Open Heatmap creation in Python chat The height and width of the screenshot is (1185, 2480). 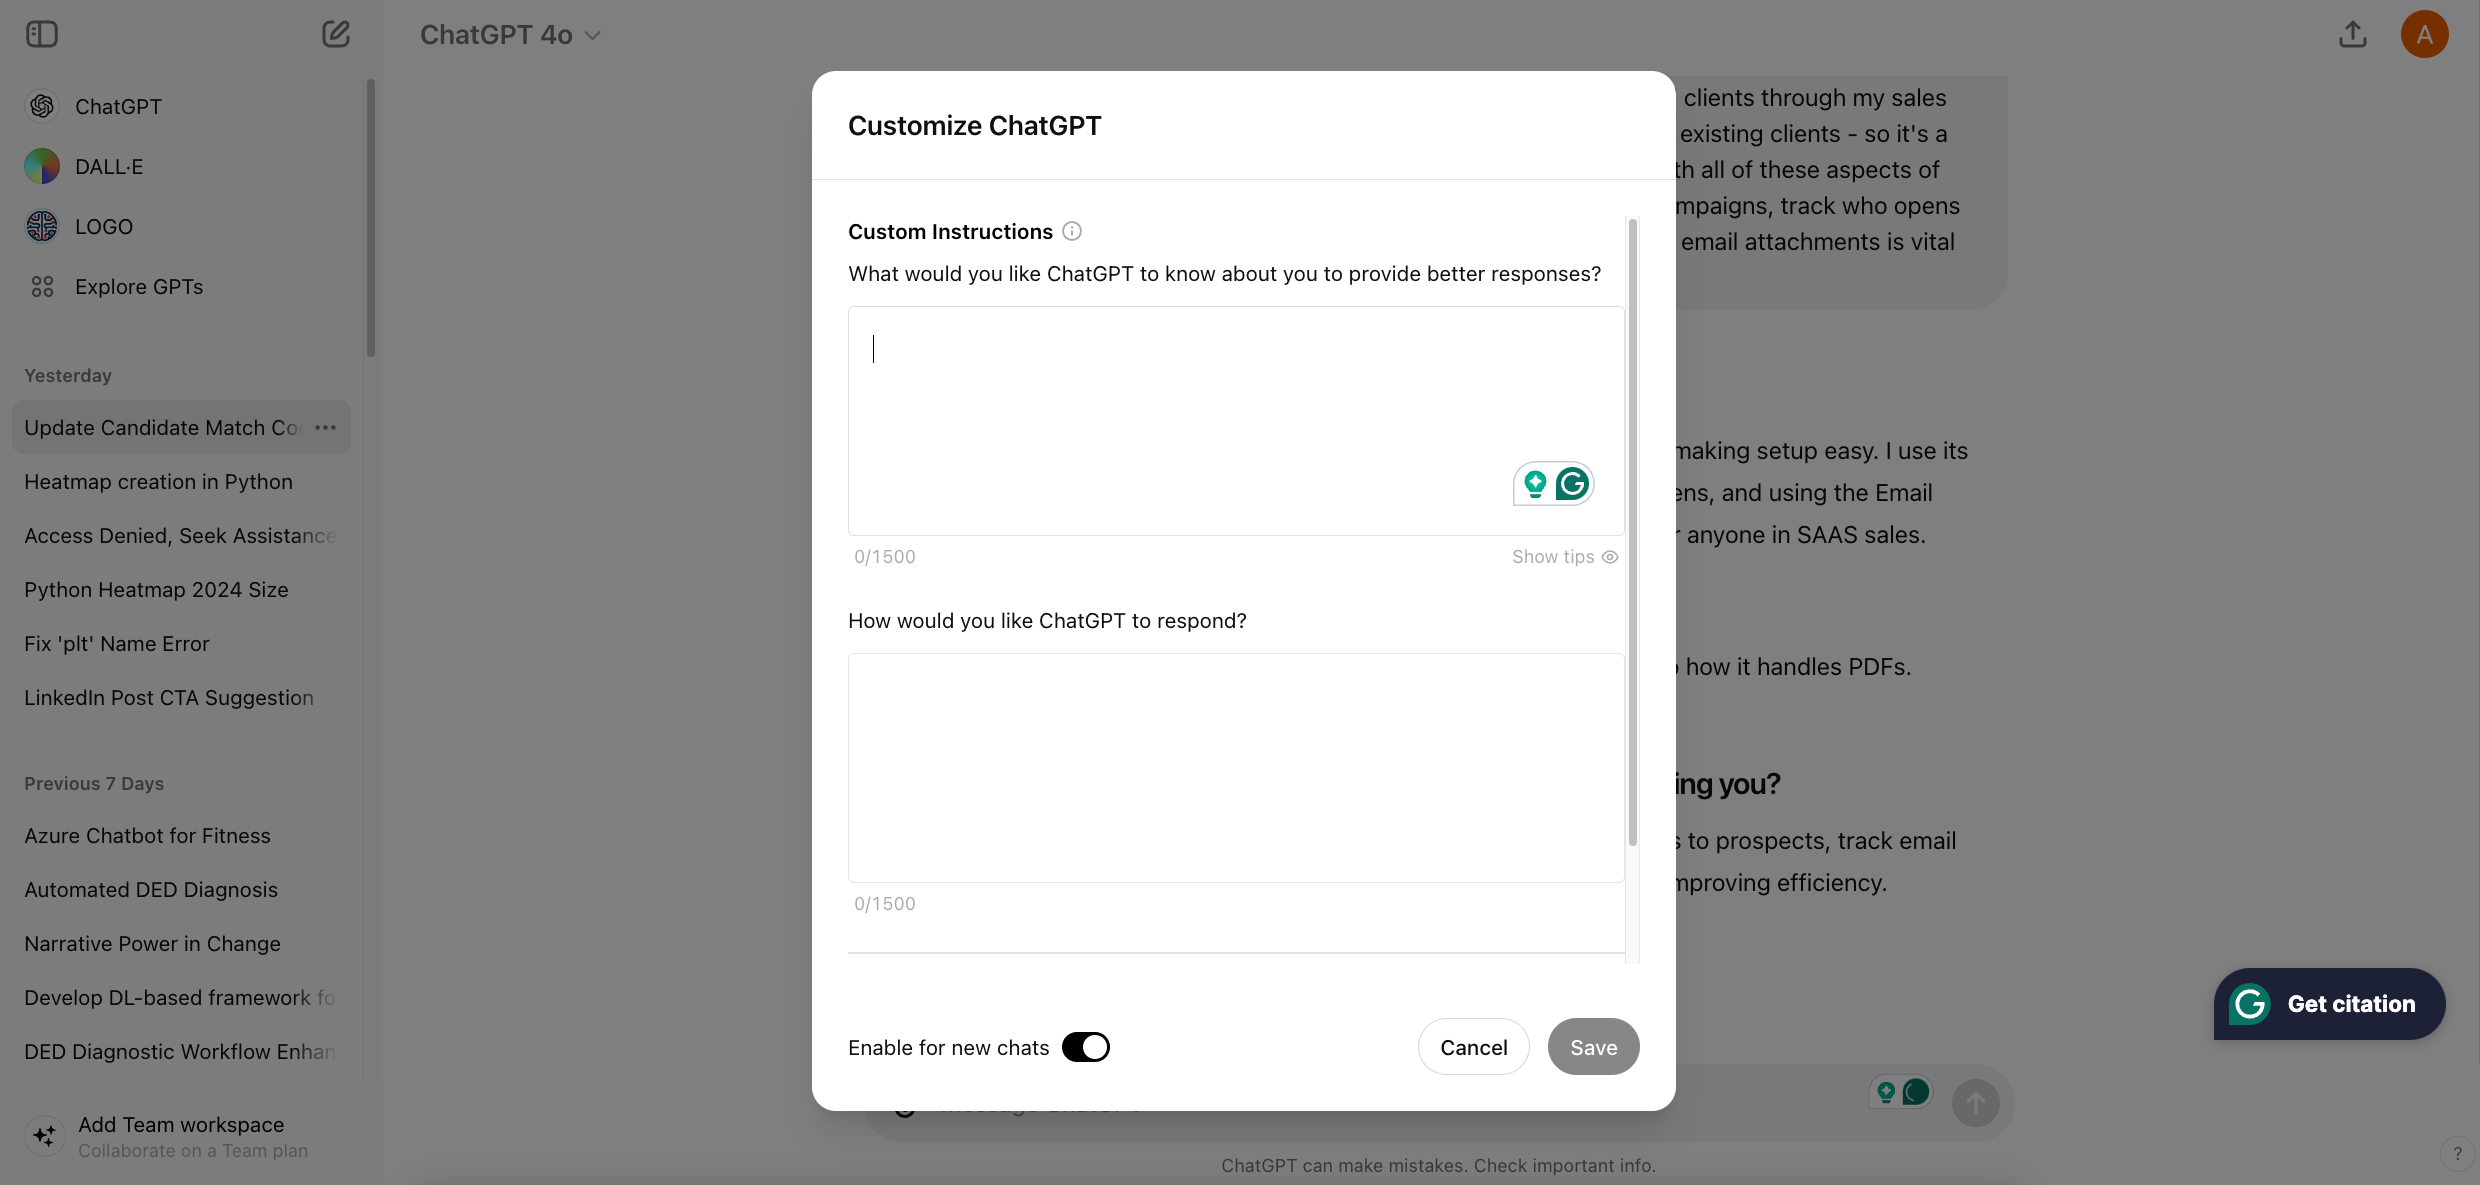point(158,481)
